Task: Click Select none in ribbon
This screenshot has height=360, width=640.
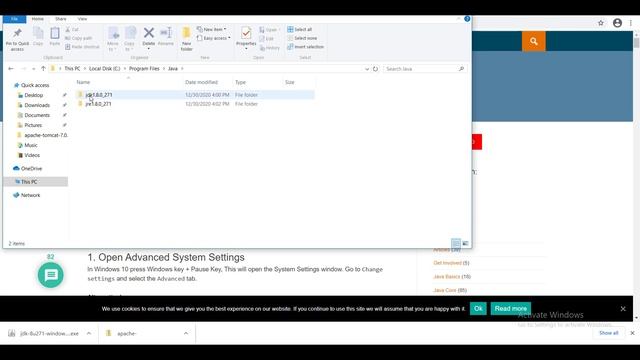Action: pyautogui.click(x=302, y=38)
